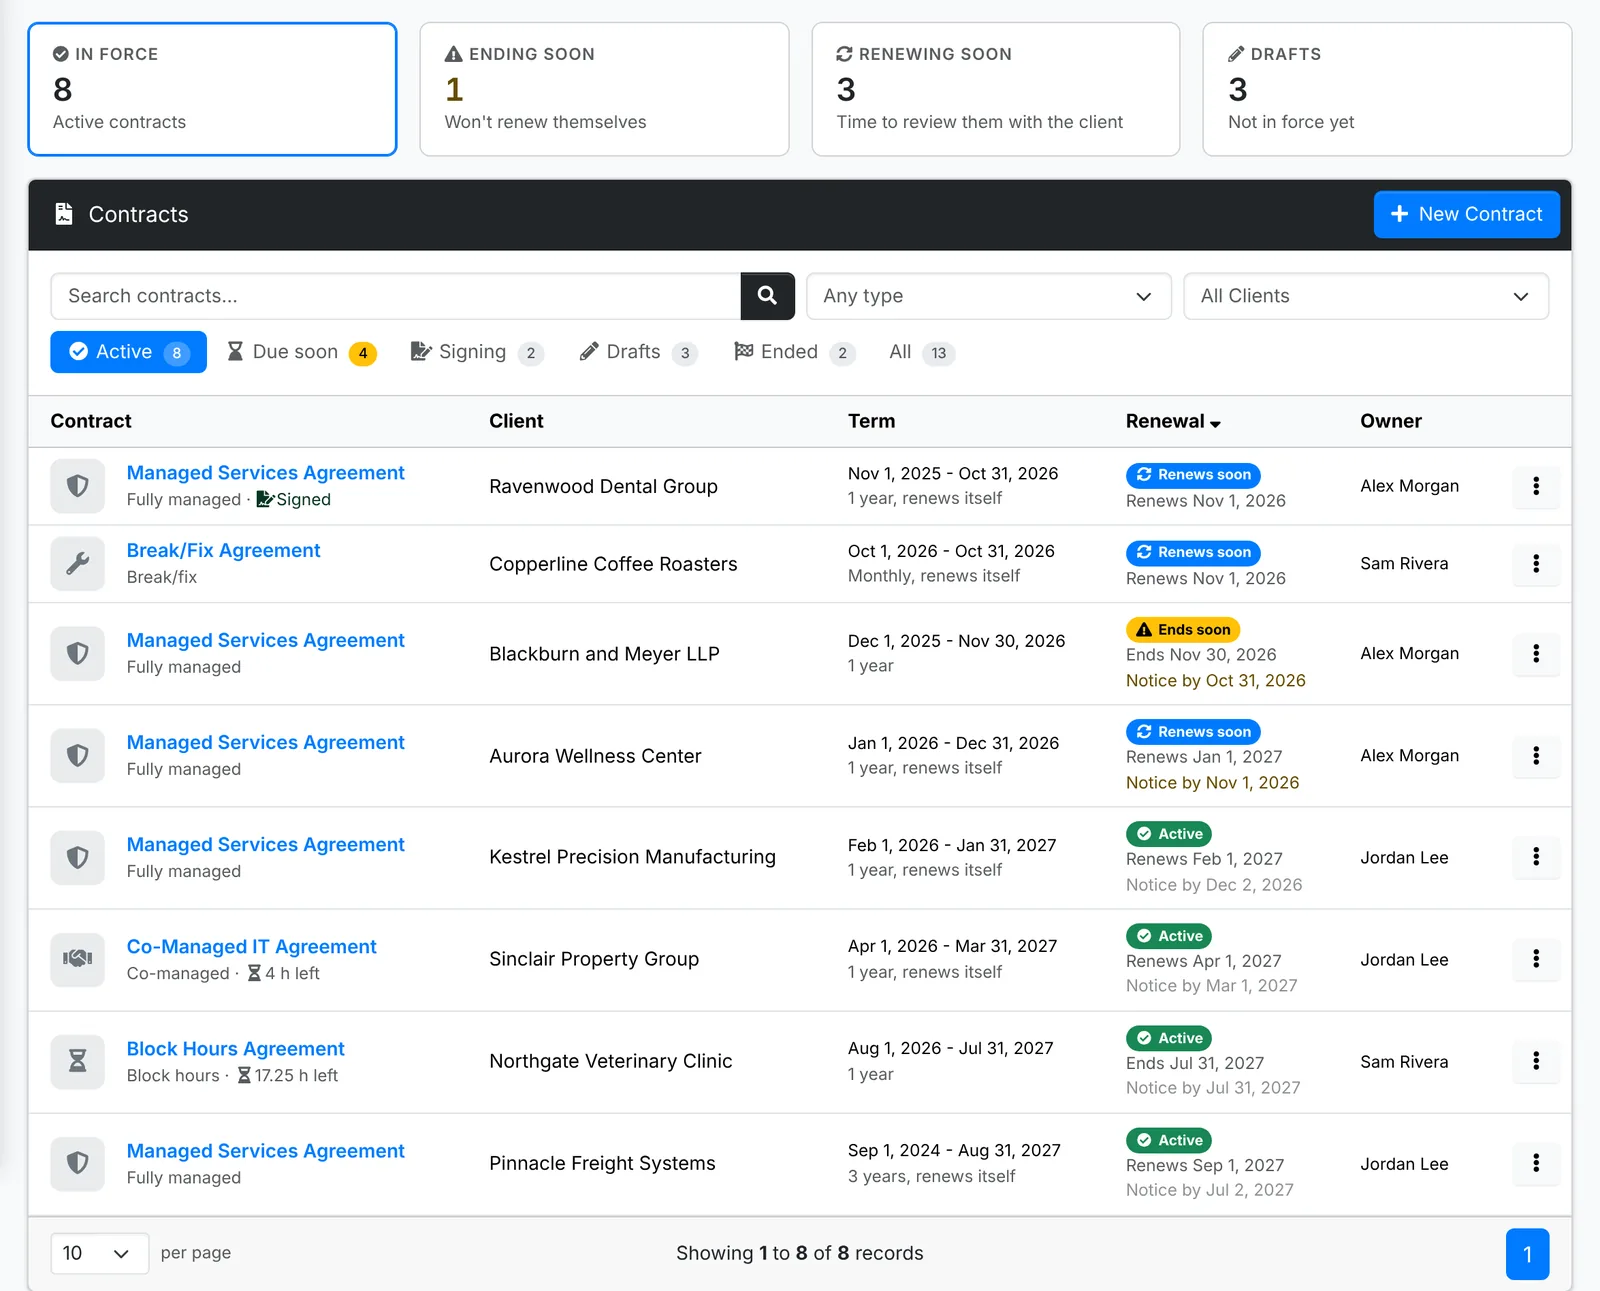Viewport: 1600px width, 1291px height.
Task: Open the Any type dropdown
Action: click(988, 296)
